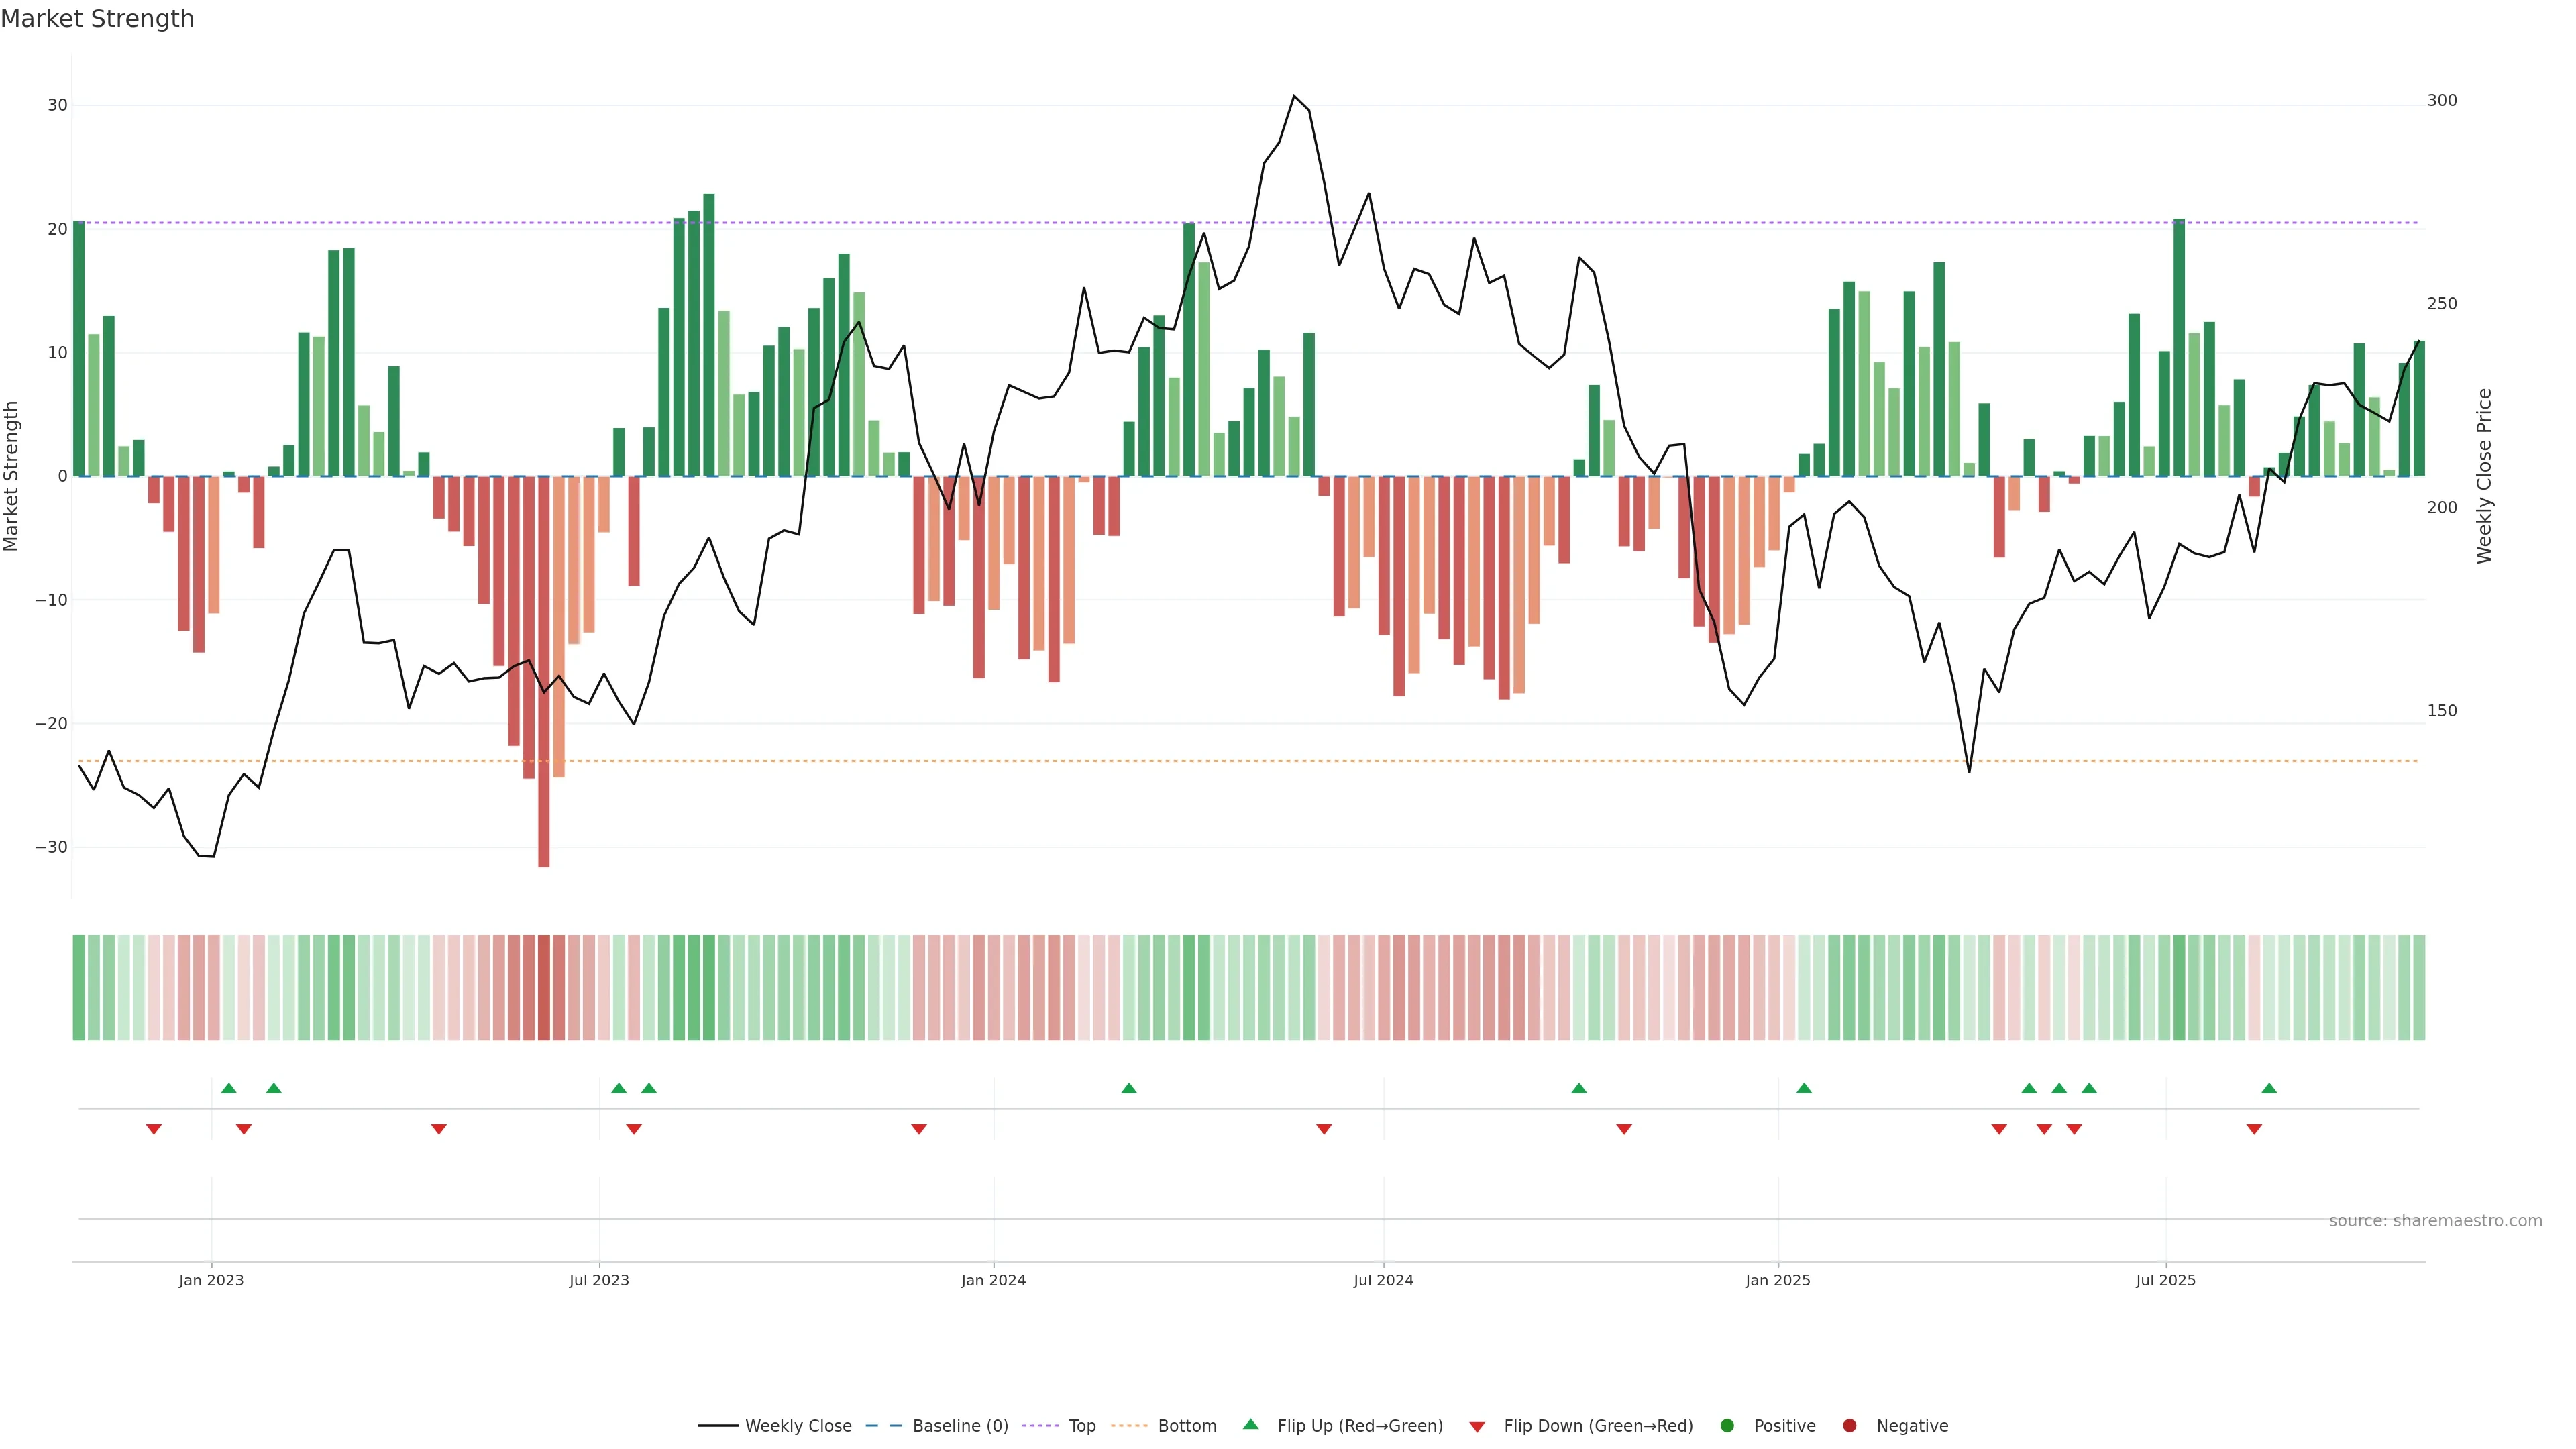Click the Weekly Close Price axis title
Screen dimensions: 2576x1449
pyautogui.click(x=2484, y=476)
